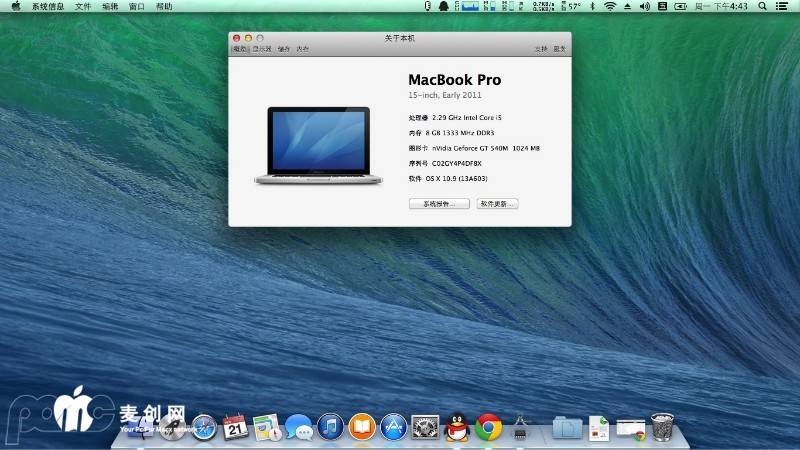Open Google Chrome from the Dock

(488, 428)
